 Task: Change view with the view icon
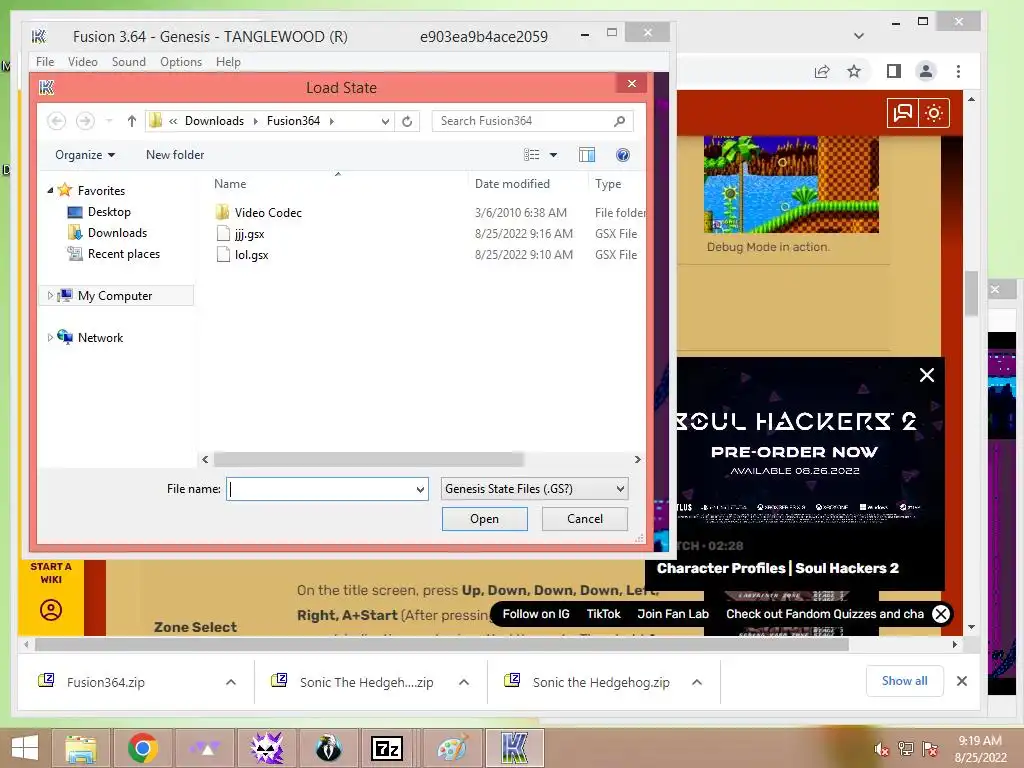pos(532,155)
